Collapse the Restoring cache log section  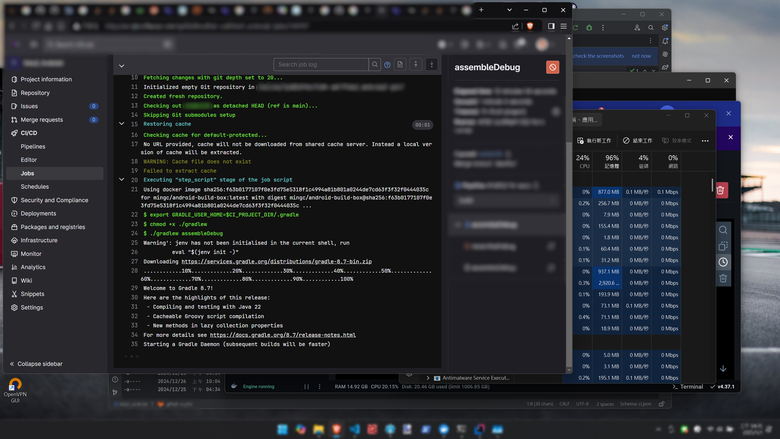point(121,124)
